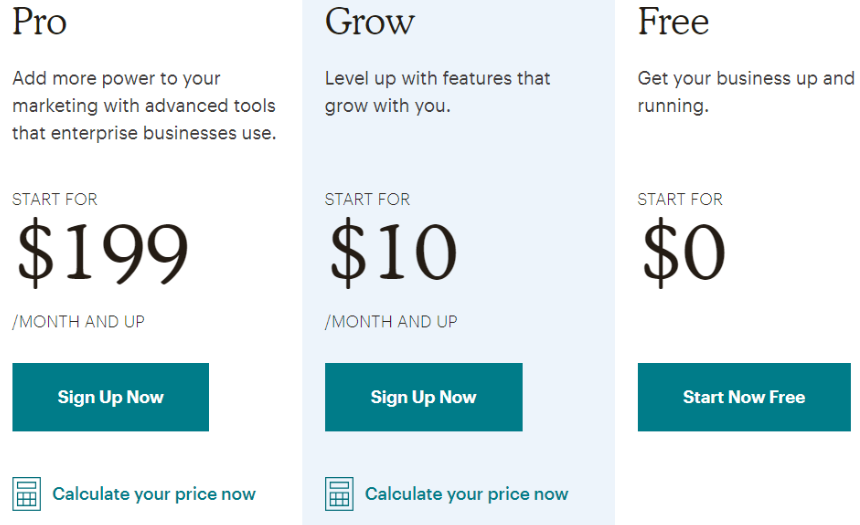The image size is (860, 525).
Task: Click the Pro plan description about advanced tools
Action: click(x=144, y=105)
